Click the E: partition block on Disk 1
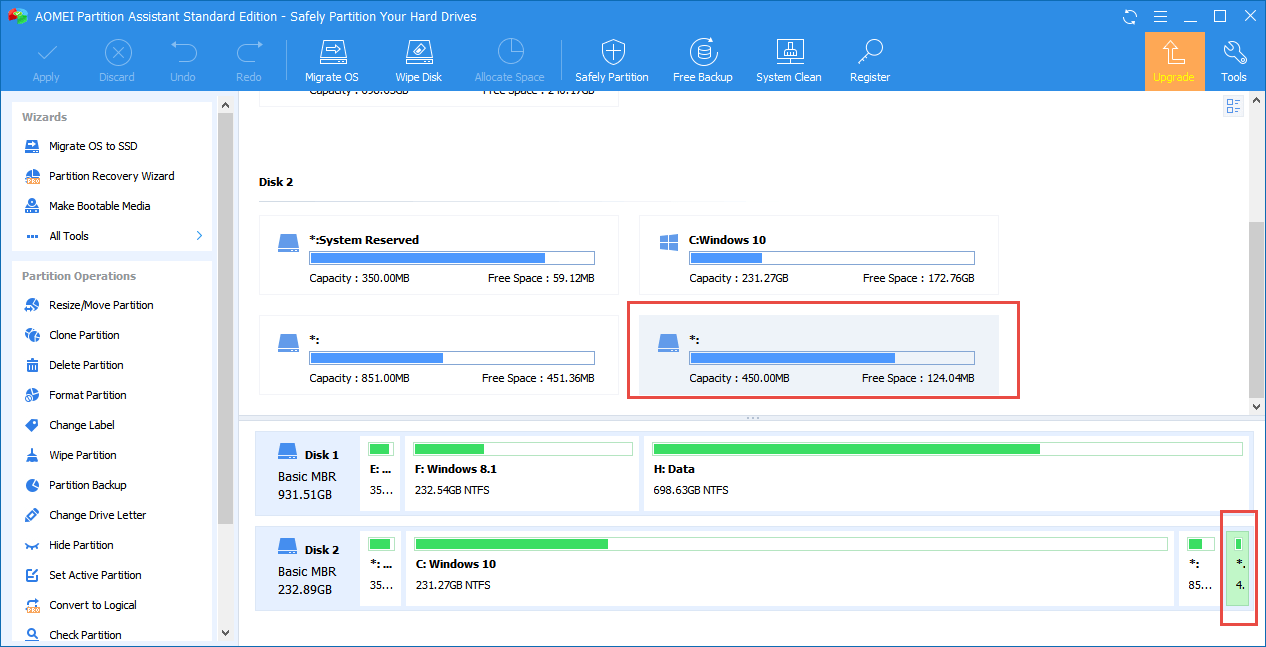The image size is (1266, 647). (x=381, y=474)
